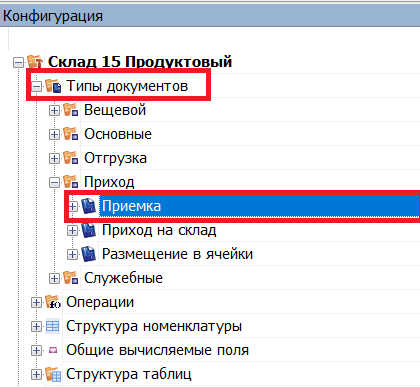Select the Склад 15 Продуктовый root item

tap(140, 62)
